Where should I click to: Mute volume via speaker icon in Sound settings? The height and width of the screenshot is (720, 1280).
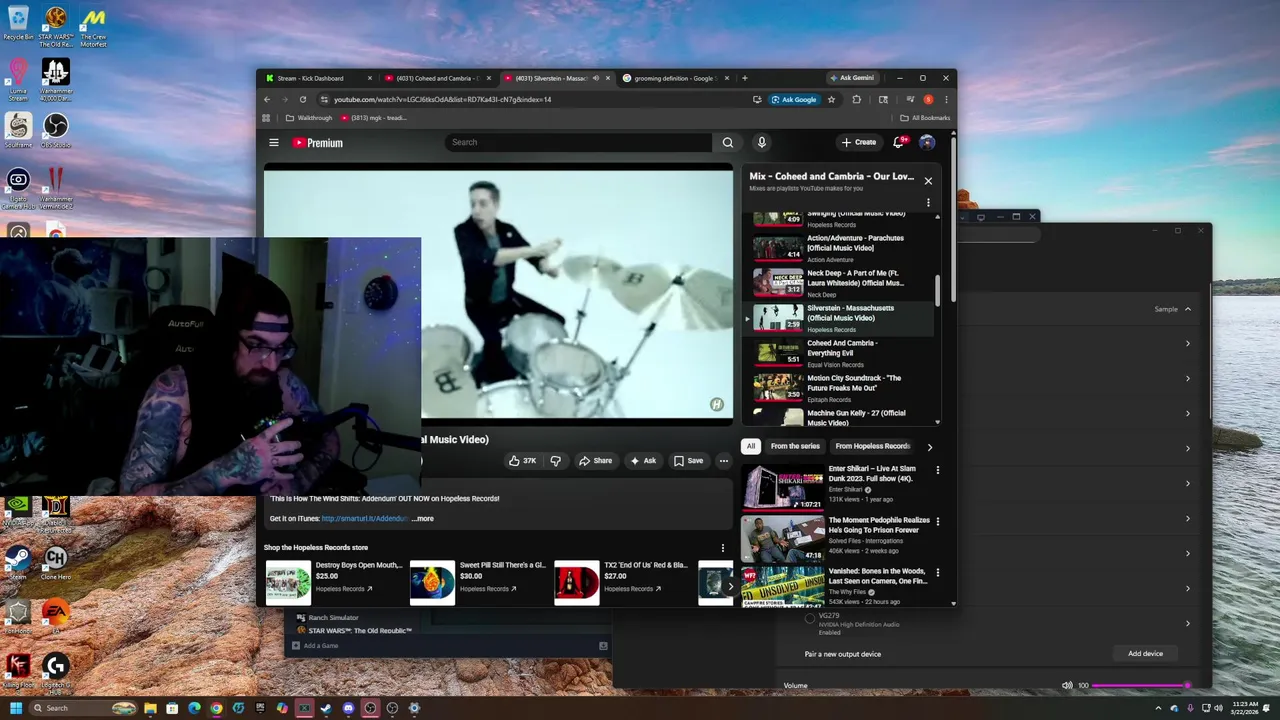point(1067,685)
